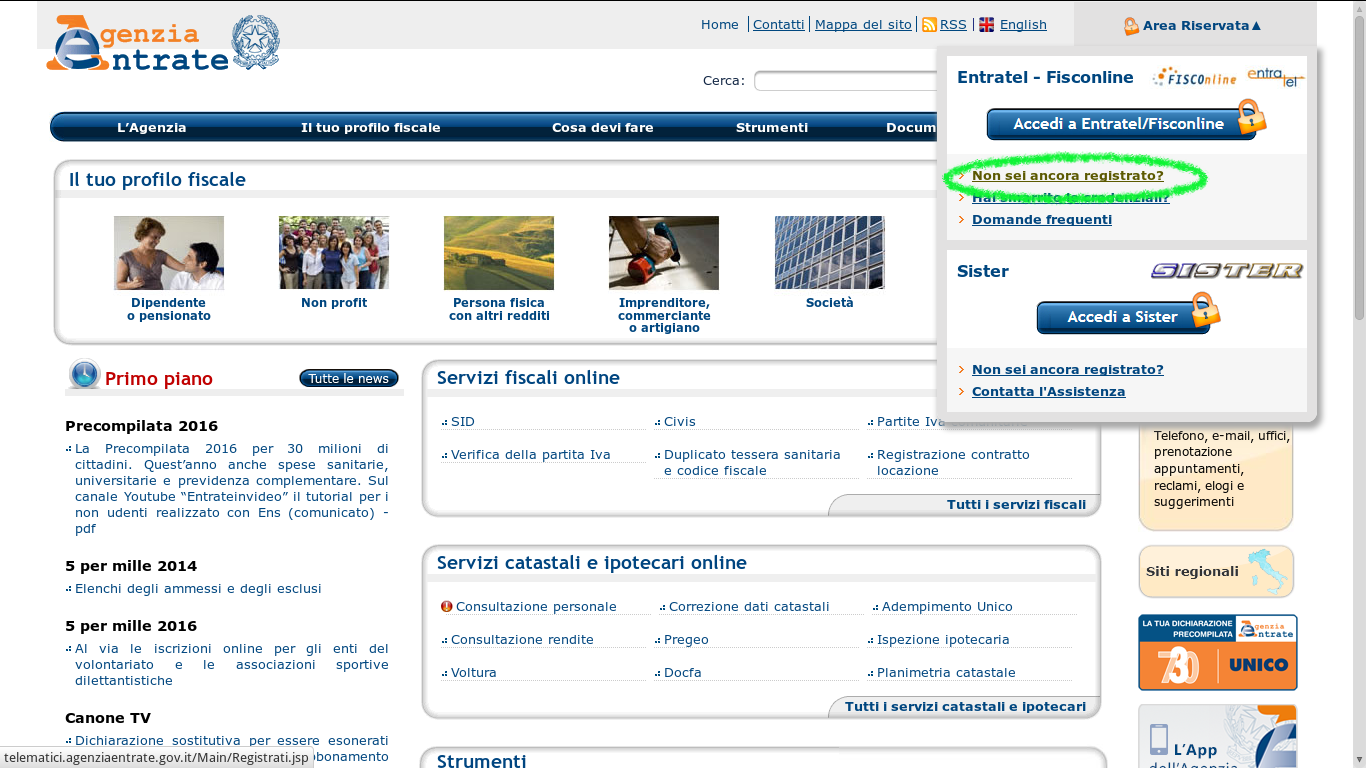Select the Imprenditore artigiano photo
Viewport: 1366px width, 768px height.
[664, 253]
